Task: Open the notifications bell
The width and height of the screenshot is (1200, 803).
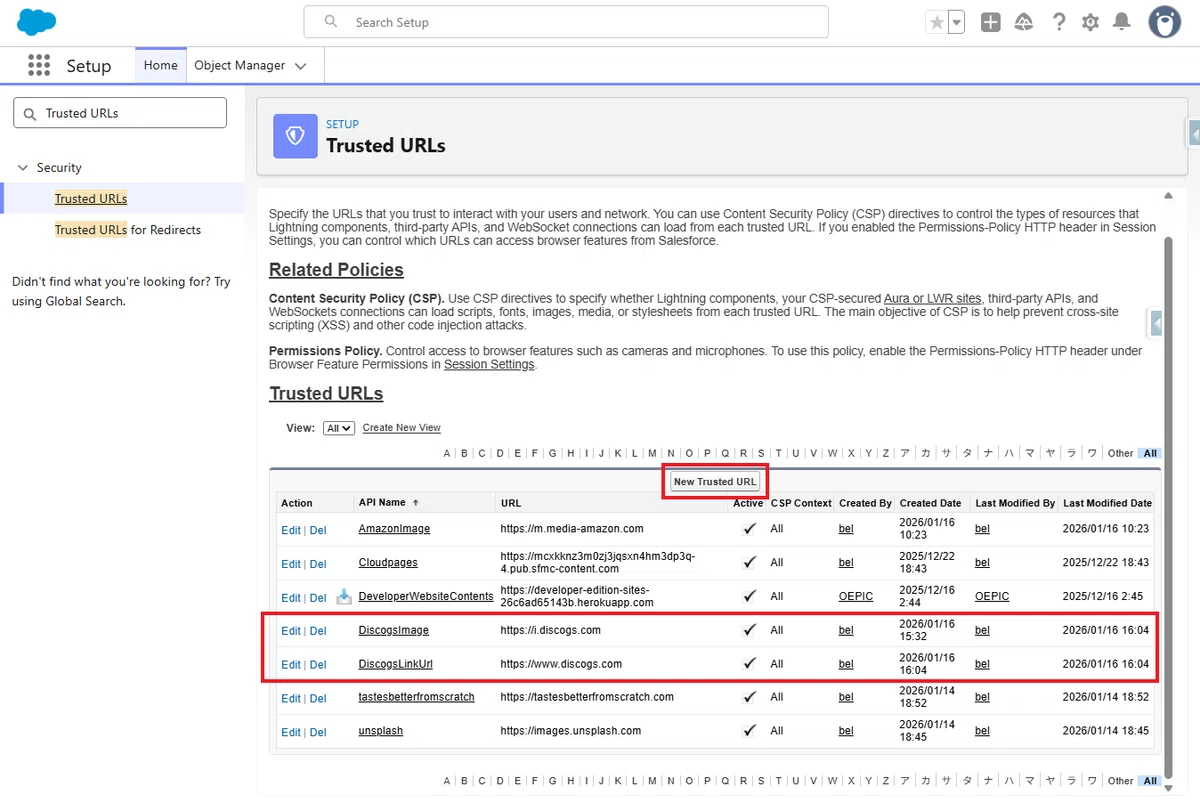Action: tap(1122, 22)
